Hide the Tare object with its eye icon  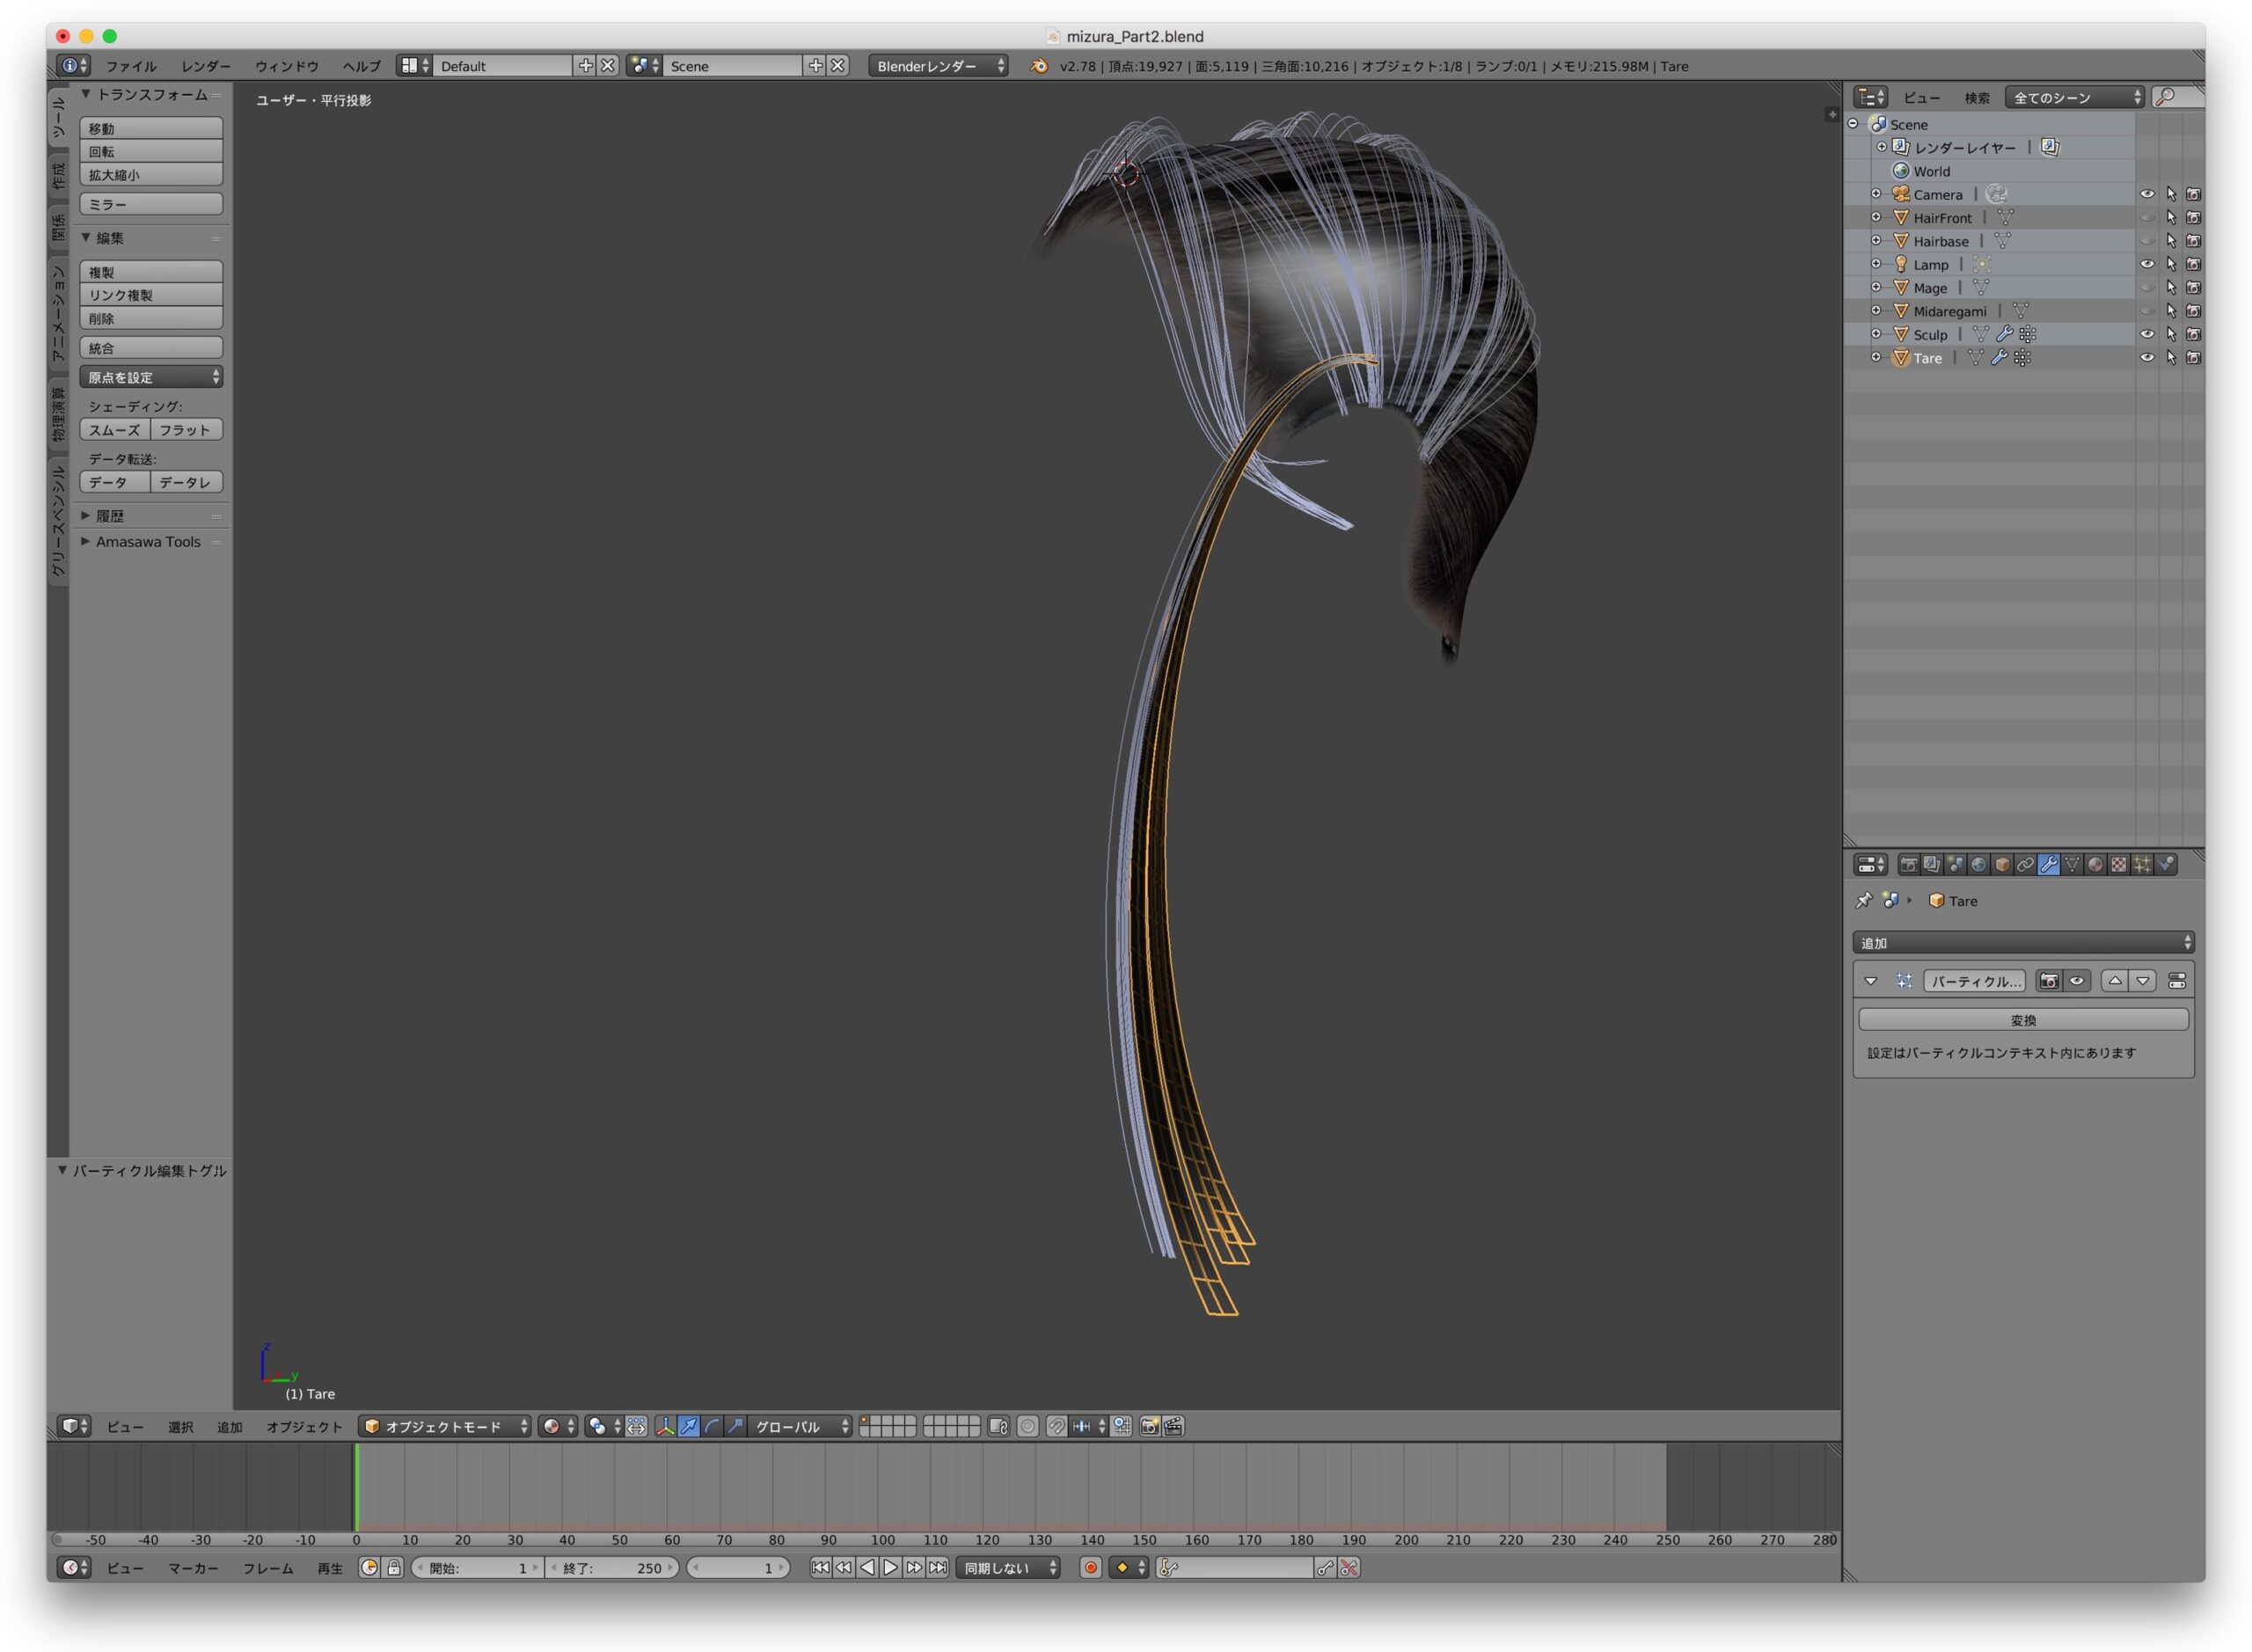[2146, 358]
